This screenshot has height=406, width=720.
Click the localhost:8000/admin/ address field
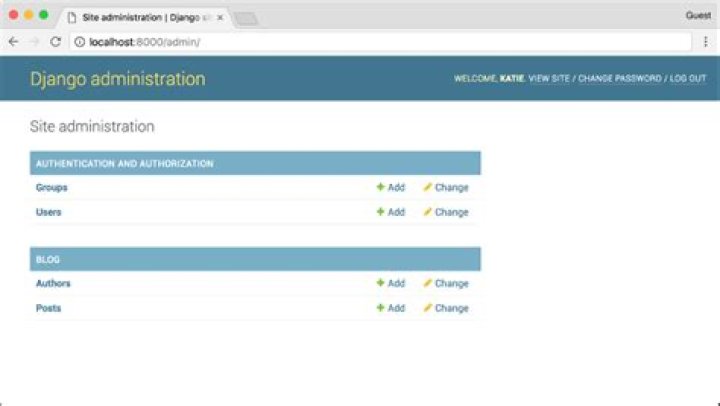coord(380,42)
